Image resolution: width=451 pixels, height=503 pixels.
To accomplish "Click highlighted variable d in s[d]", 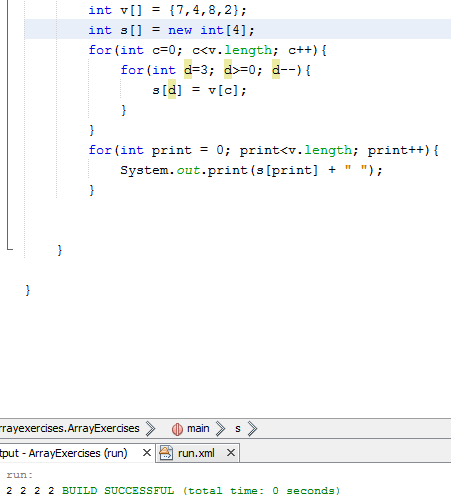I will click(172, 90).
